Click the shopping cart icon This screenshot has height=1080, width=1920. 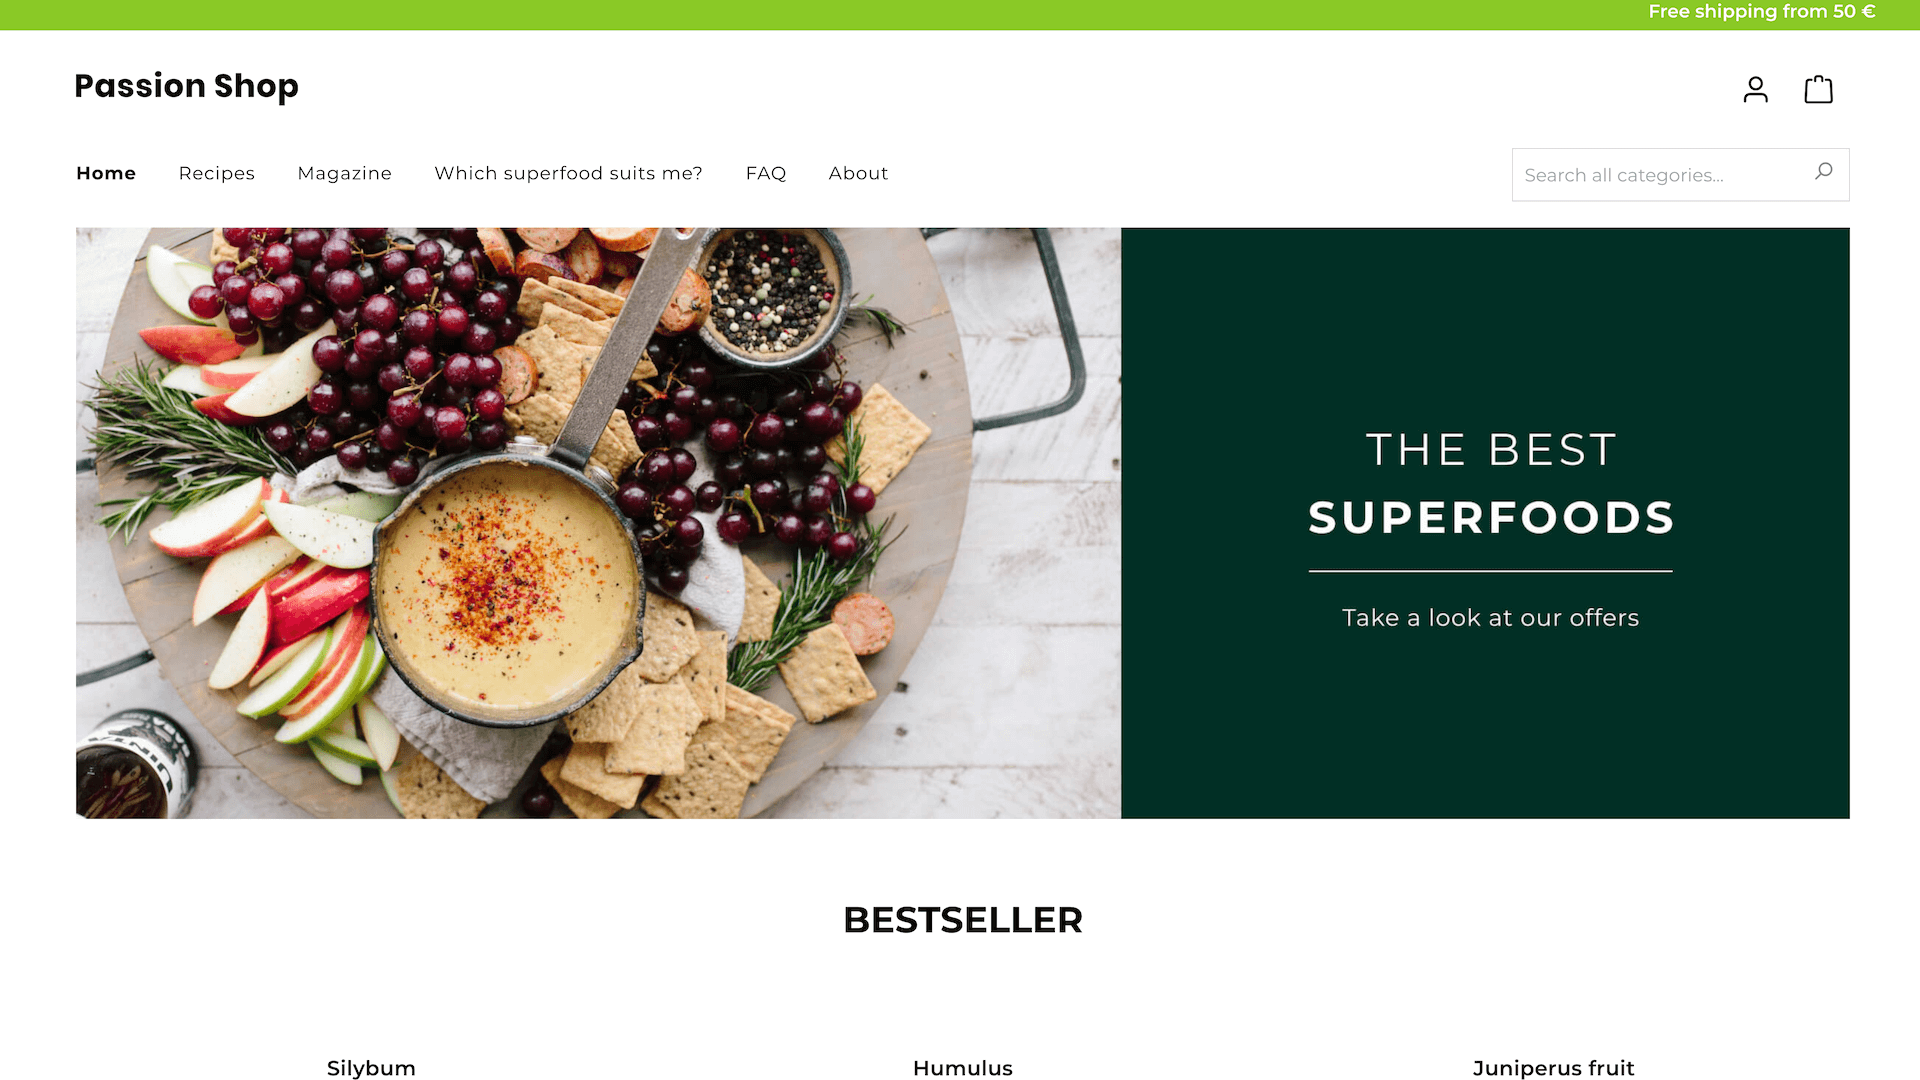click(x=1820, y=88)
